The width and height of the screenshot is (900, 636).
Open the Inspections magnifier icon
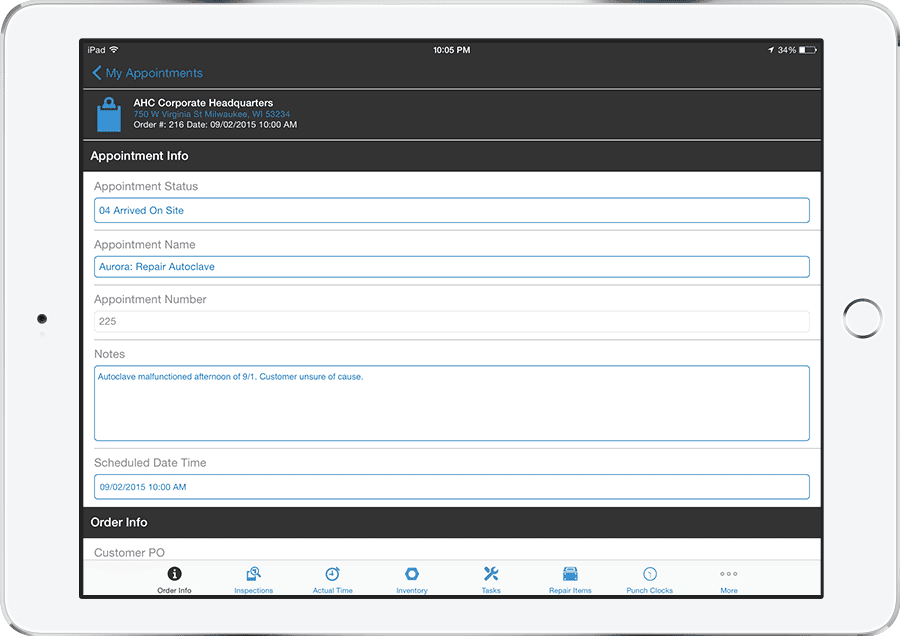coord(253,574)
